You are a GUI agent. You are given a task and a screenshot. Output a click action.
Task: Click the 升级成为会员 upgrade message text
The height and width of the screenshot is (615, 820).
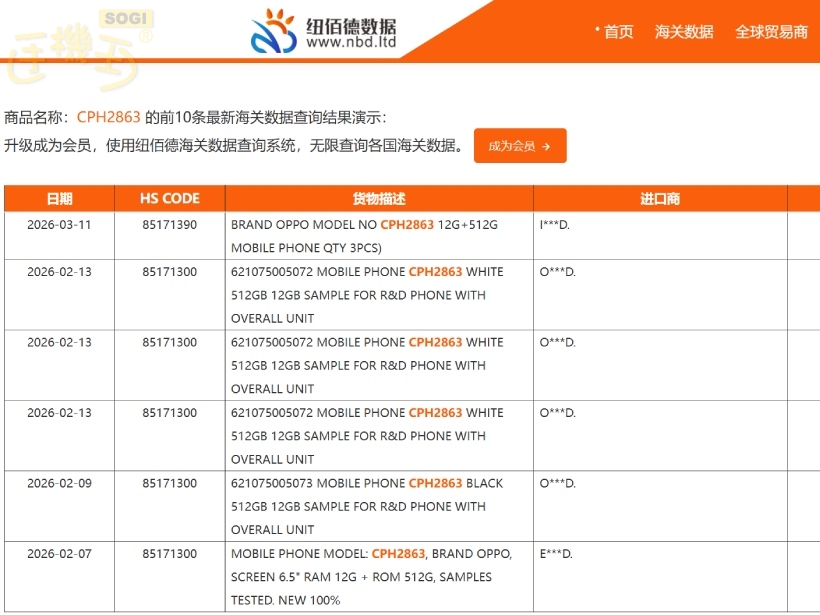(x=234, y=145)
